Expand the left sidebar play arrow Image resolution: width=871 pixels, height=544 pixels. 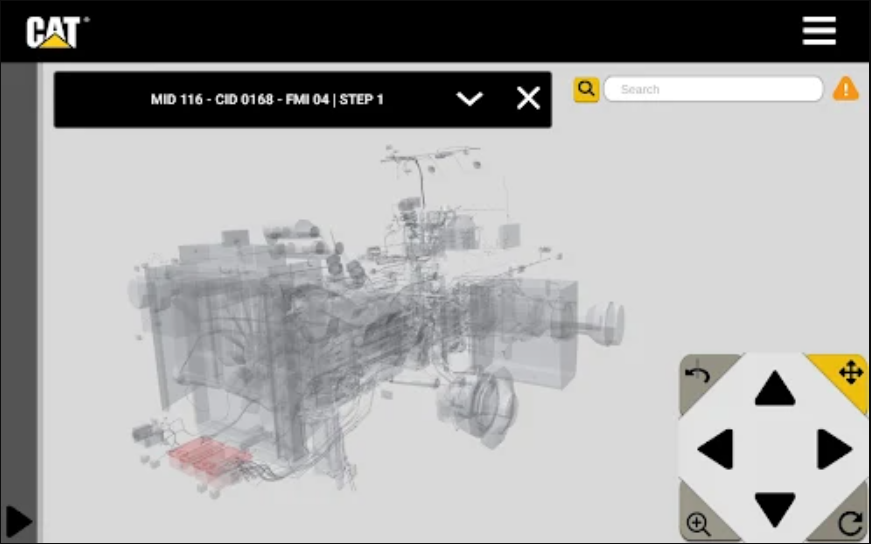[x=18, y=522]
